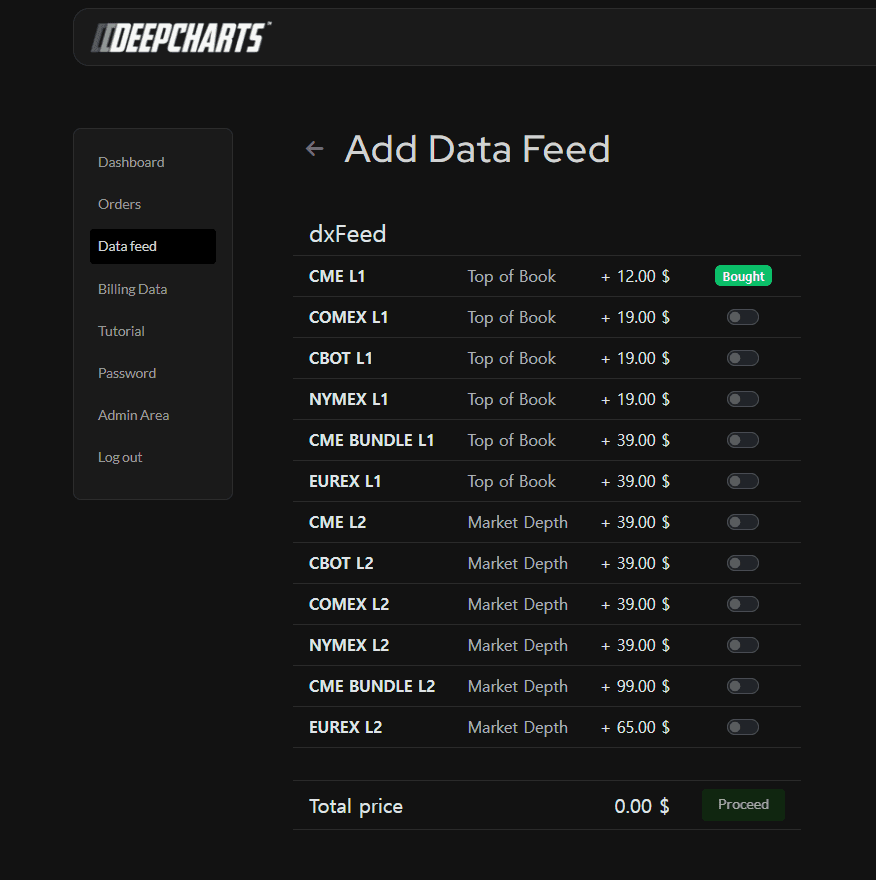Screen dimensions: 876x880
Task: Select the Data feed sidebar item
Action: point(153,246)
